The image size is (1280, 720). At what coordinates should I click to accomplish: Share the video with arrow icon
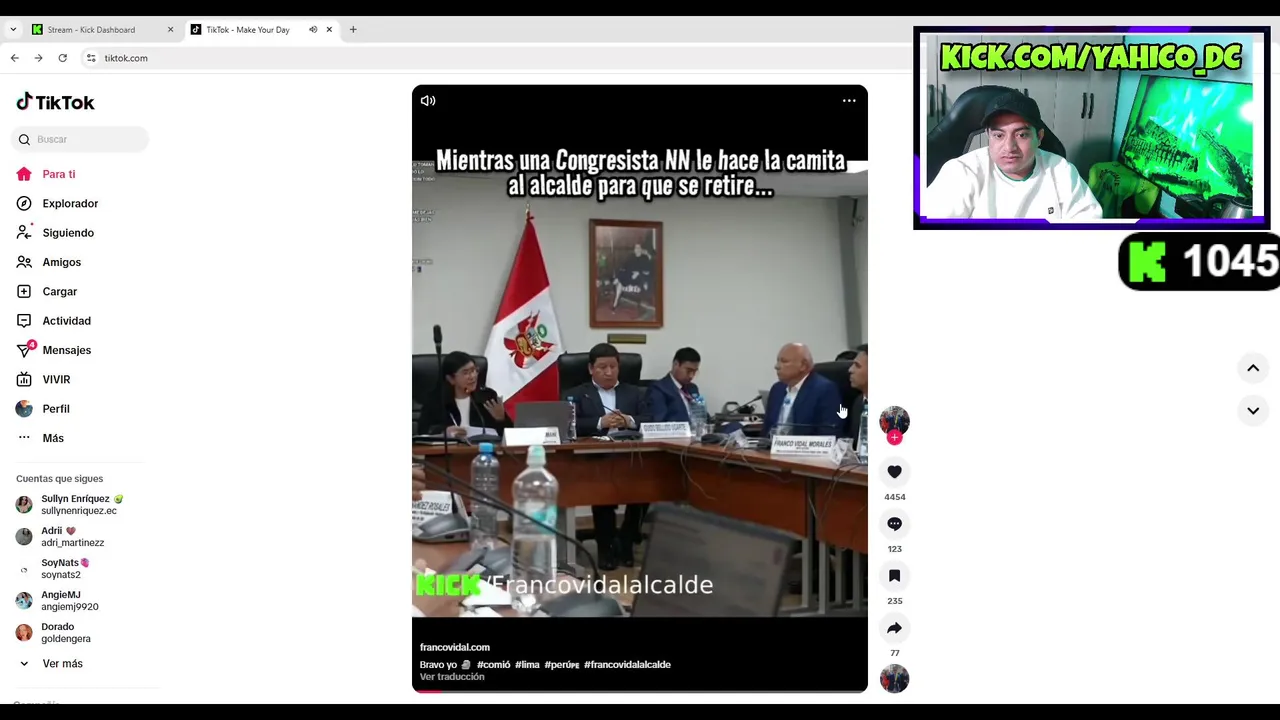(894, 628)
